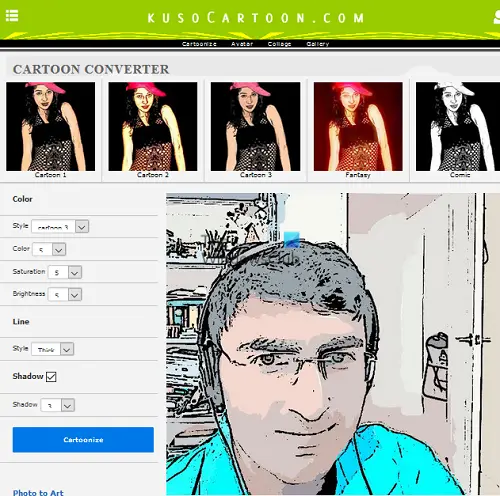The image size is (500, 496).
Task: Open the Color Style dropdown
Action: tap(60, 226)
